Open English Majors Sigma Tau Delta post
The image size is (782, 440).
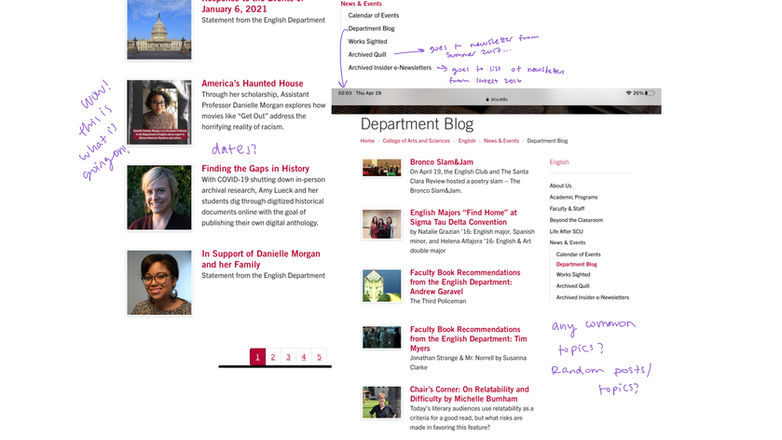pyautogui.click(x=463, y=217)
